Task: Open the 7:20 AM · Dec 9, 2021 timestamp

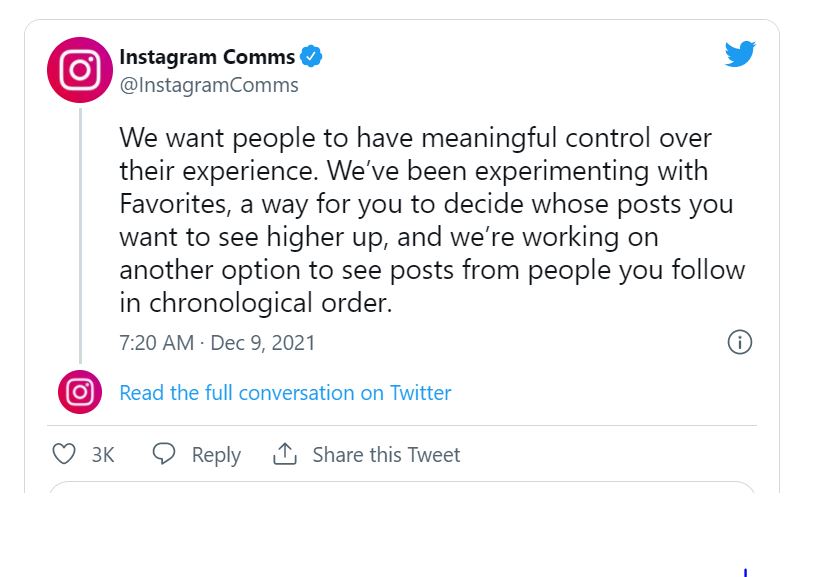Action: tap(217, 343)
